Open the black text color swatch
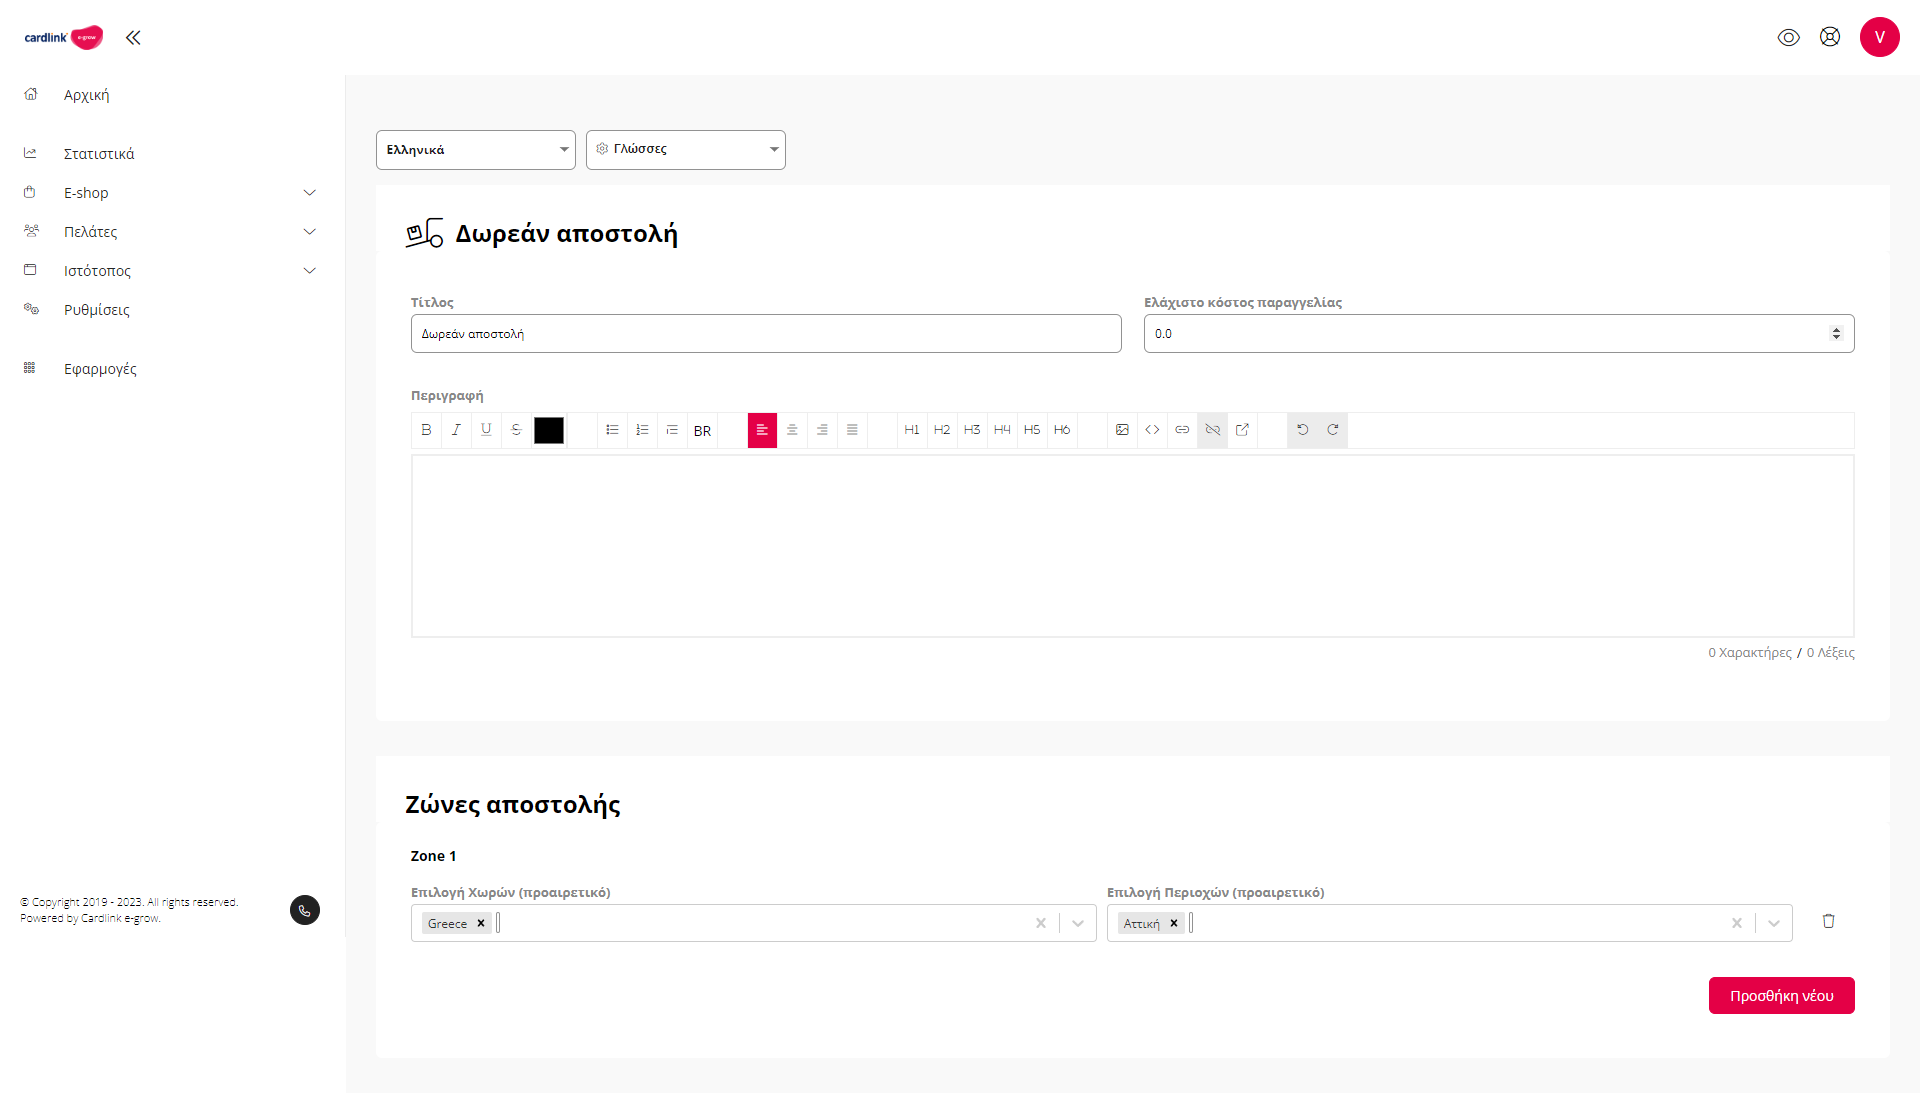 (x=548, y=430)
